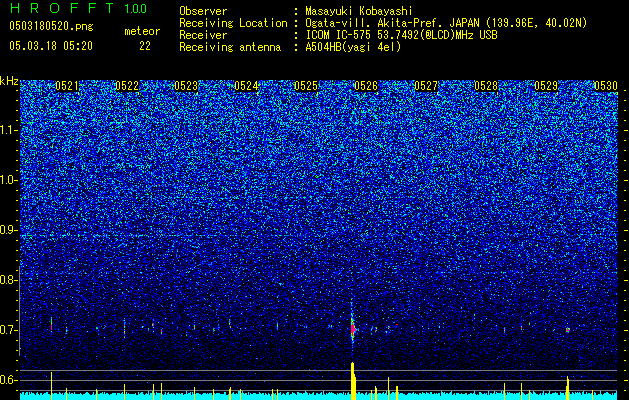
Task: Click the ICOM IC-575 receiver details
Action: [401, 35]
